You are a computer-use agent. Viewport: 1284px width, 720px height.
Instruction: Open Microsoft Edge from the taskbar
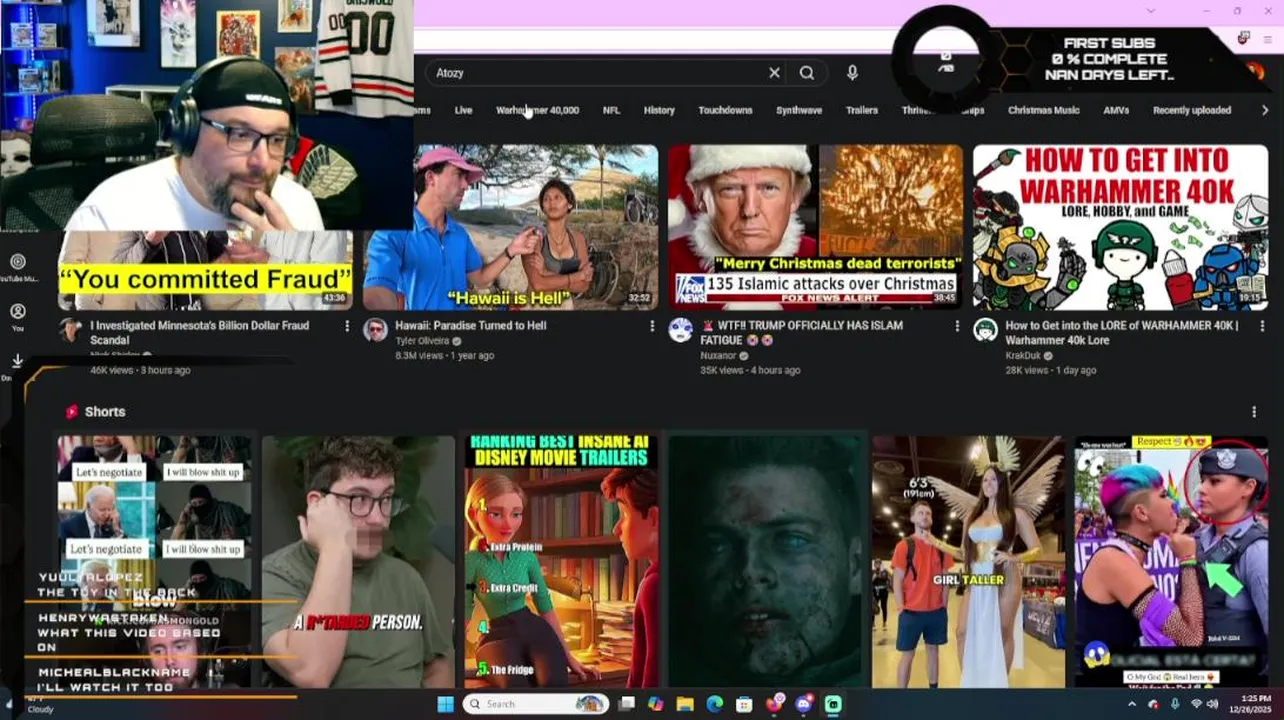click(714, 704)
